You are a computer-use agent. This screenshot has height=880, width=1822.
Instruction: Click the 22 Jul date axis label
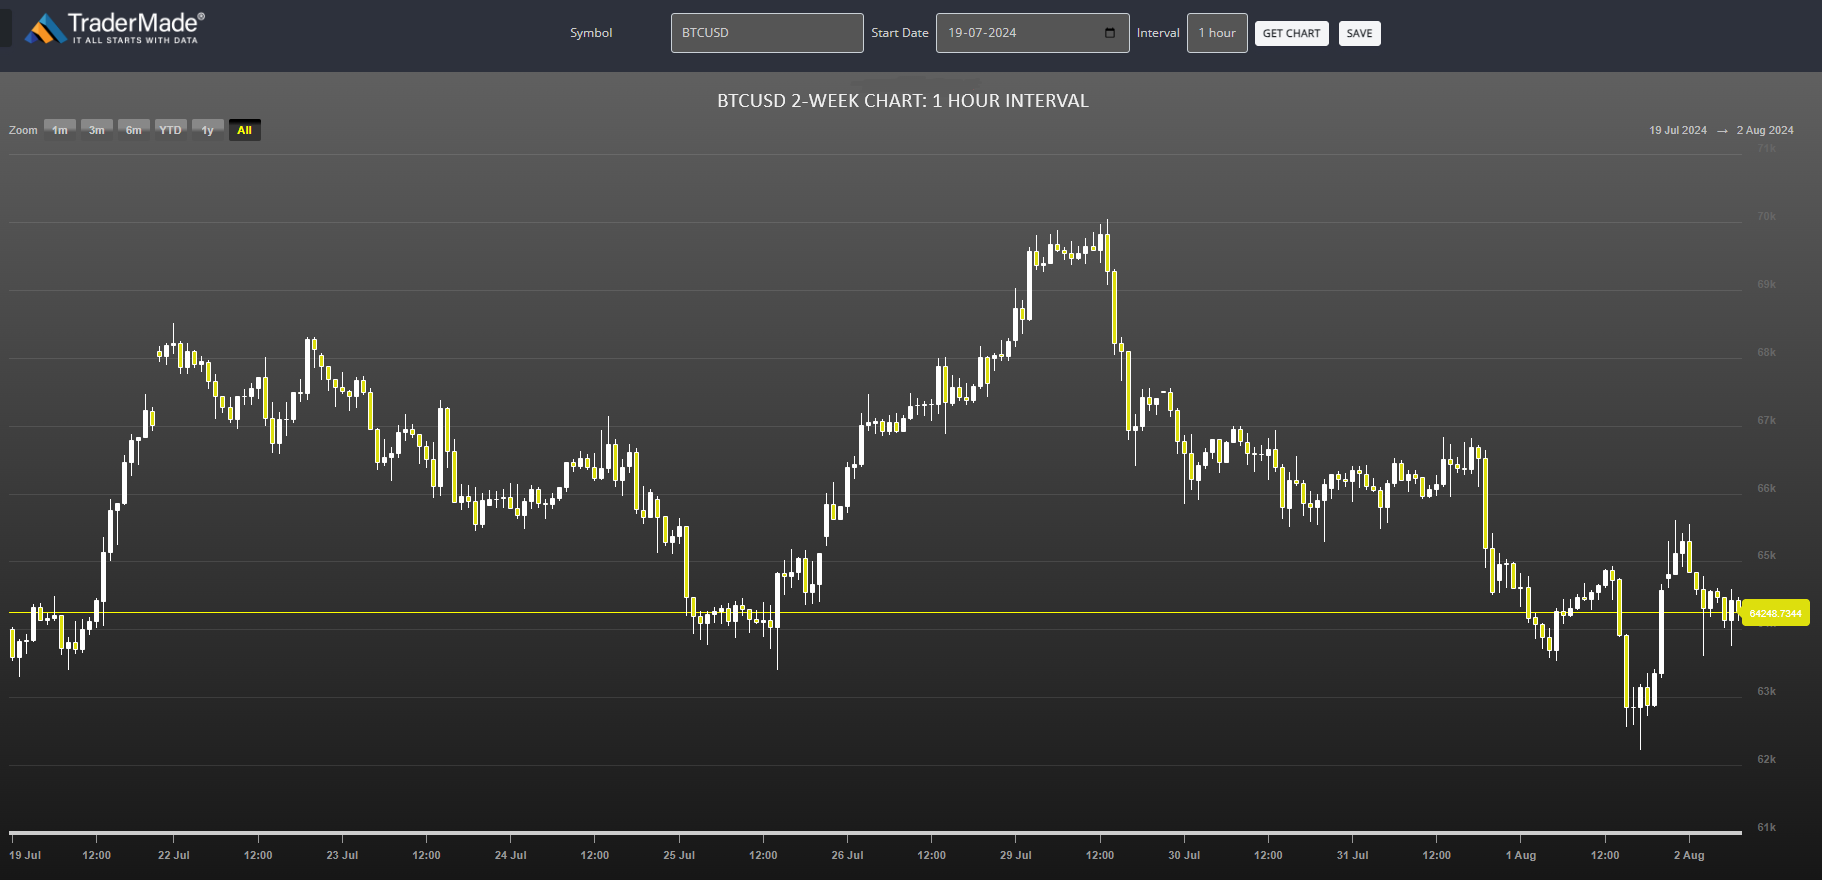click(x=174, y=855)
